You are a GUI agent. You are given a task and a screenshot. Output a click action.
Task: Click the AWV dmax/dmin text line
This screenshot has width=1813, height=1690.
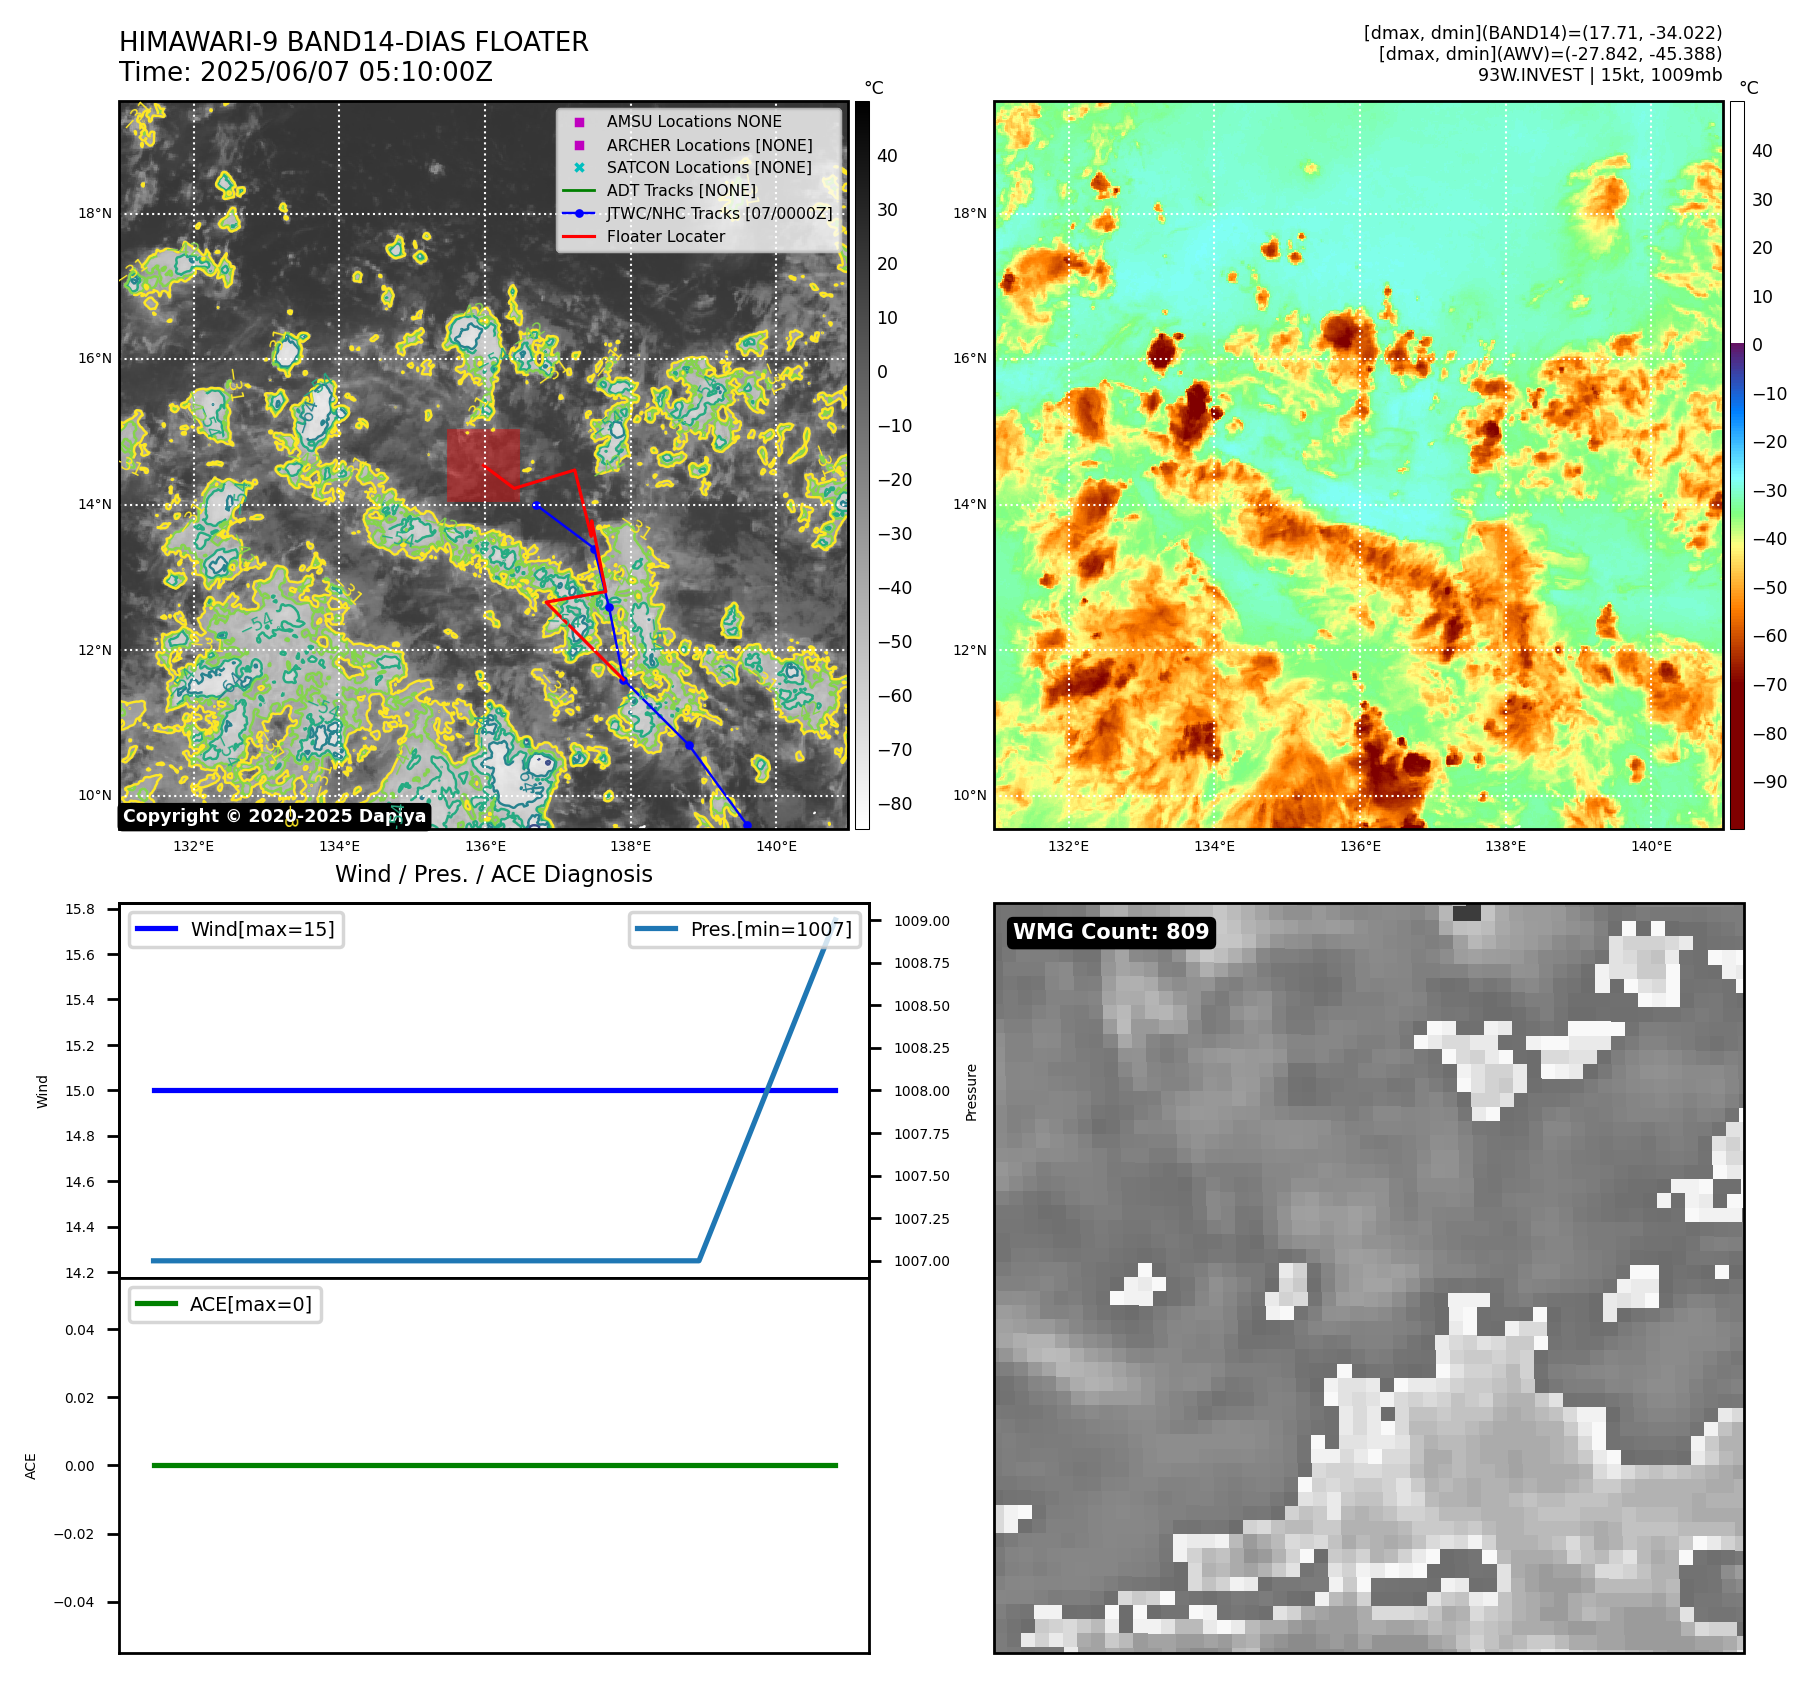(1550, 54)
